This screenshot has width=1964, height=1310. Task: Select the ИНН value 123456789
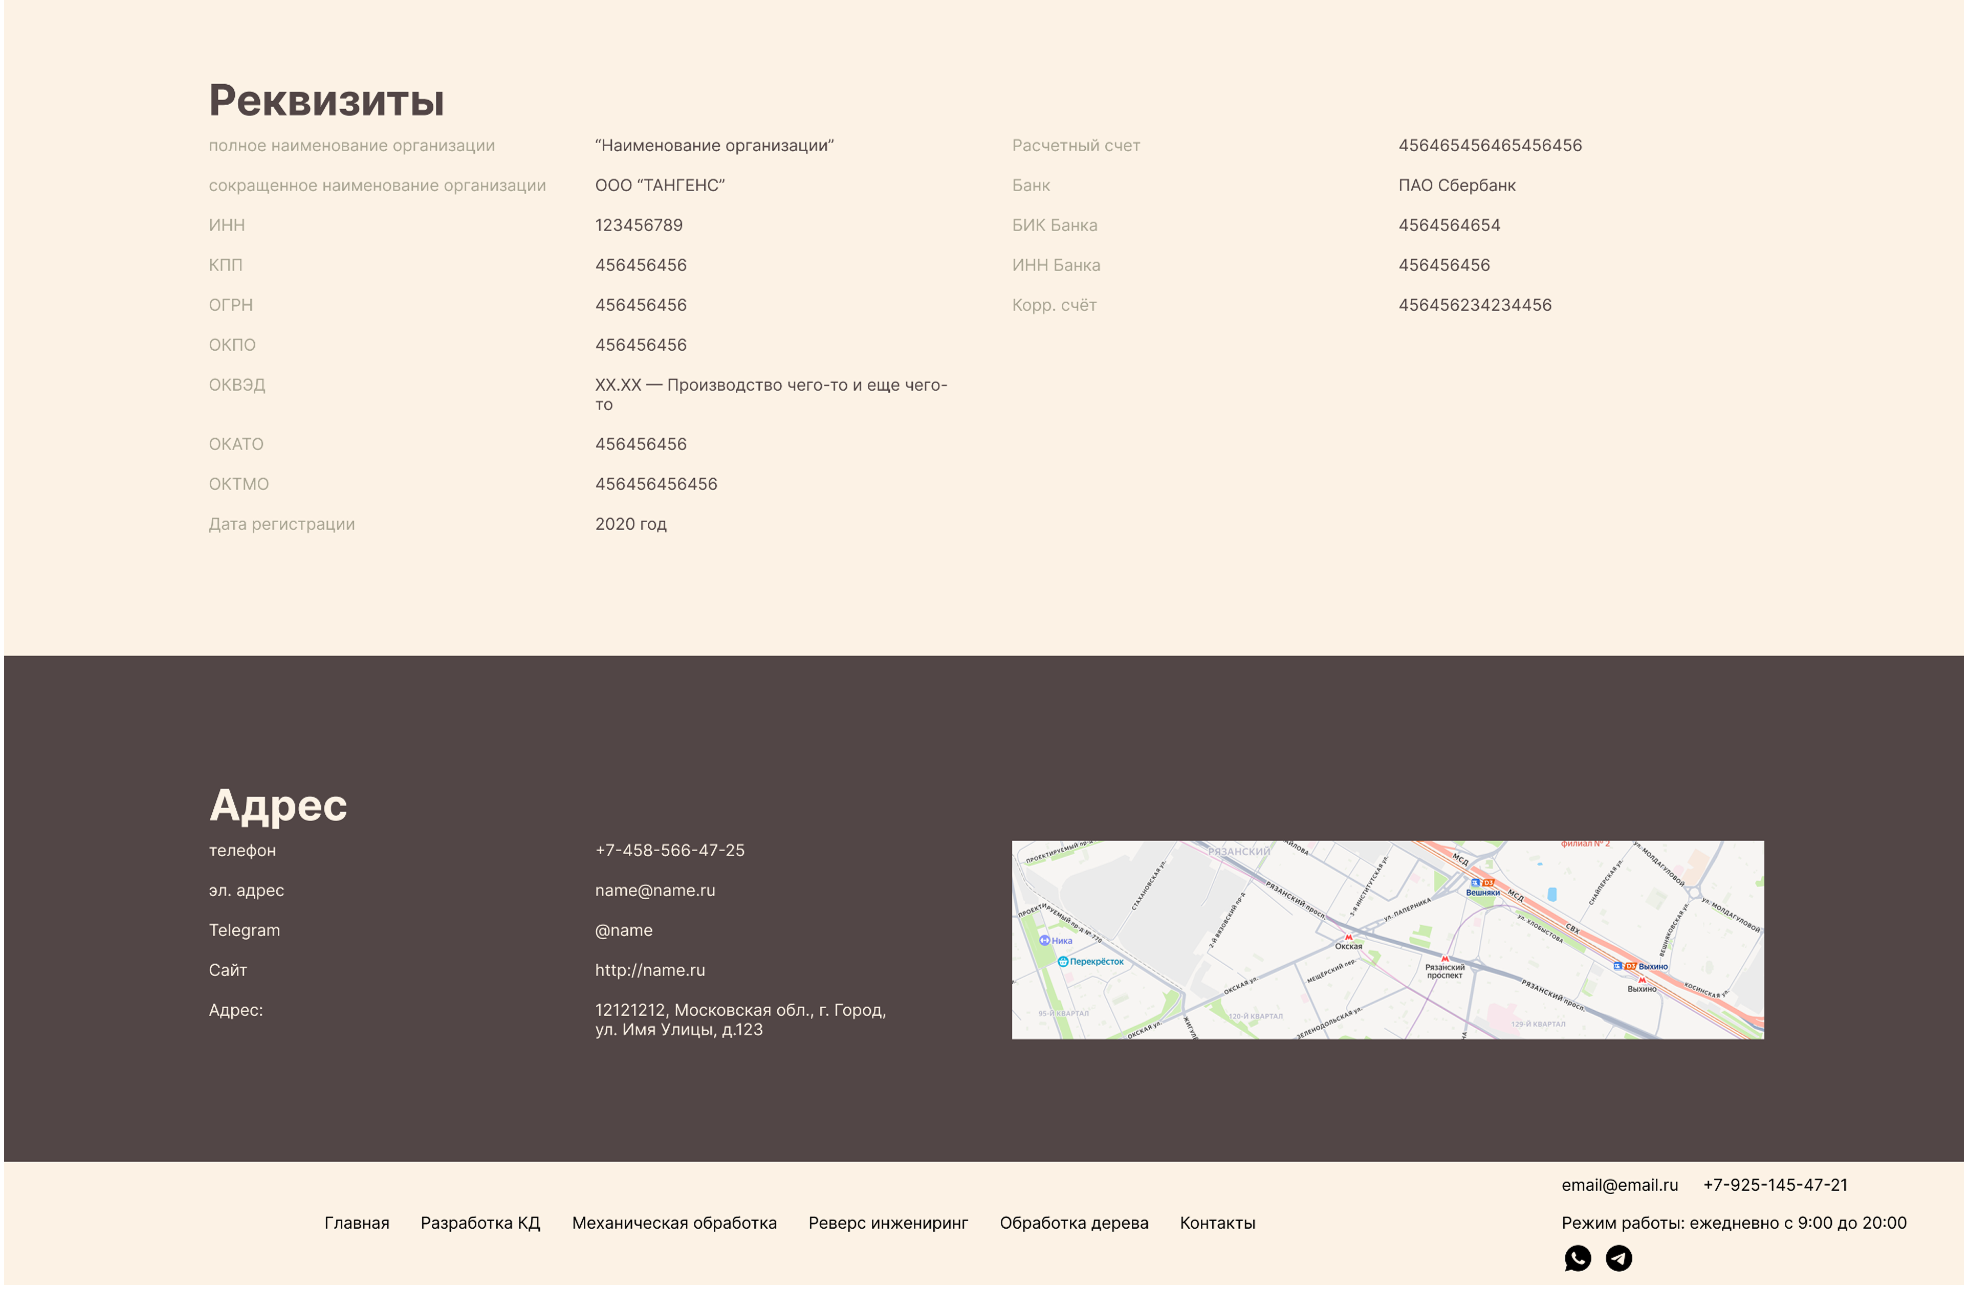tap(639, 225)
